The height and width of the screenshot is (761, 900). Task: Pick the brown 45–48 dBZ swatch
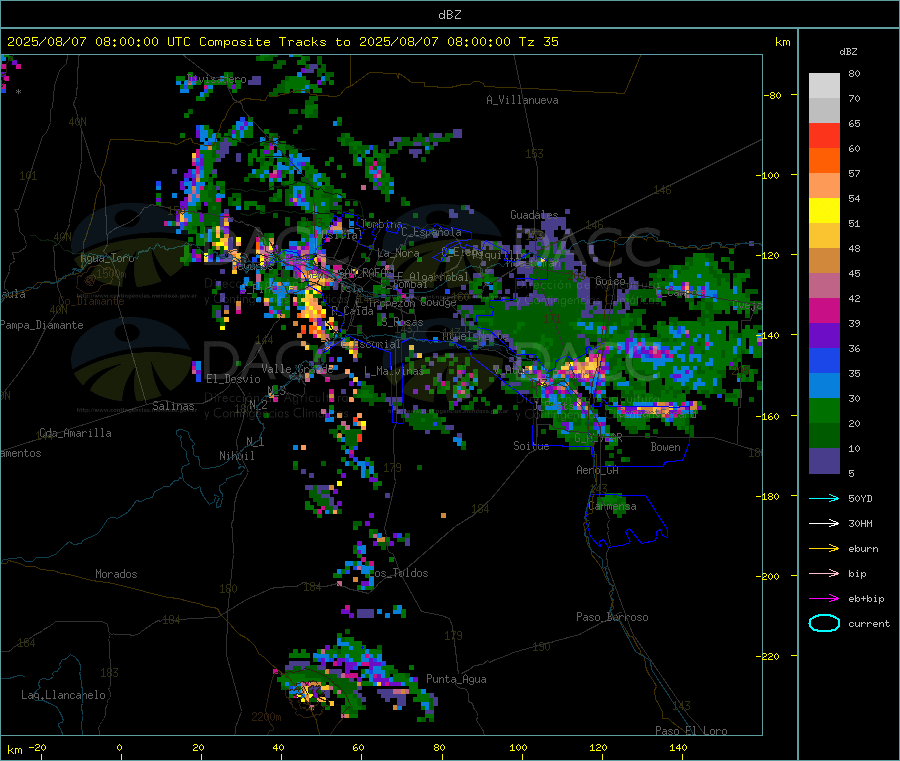tap(824, 261)
